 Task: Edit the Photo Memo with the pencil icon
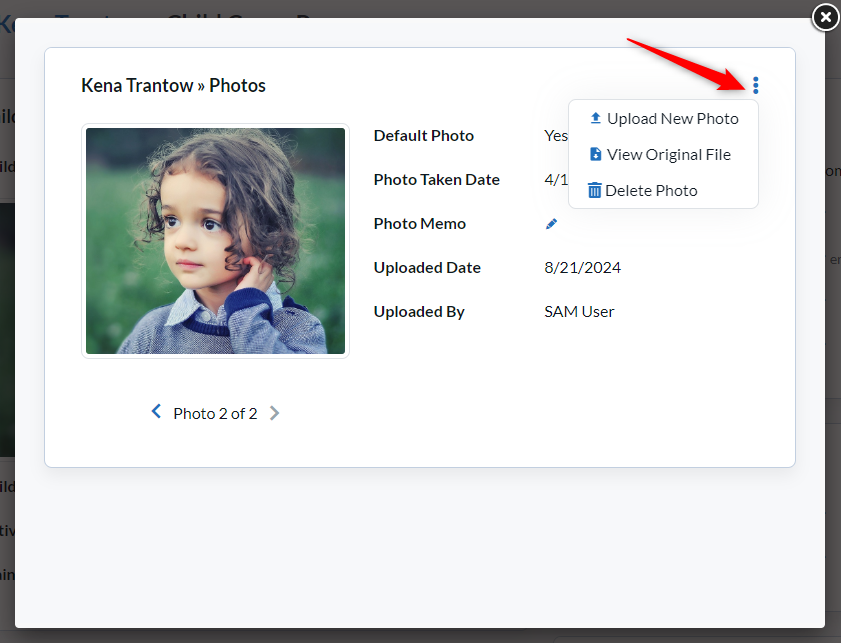pyautogui.click(x=551, y=224)
